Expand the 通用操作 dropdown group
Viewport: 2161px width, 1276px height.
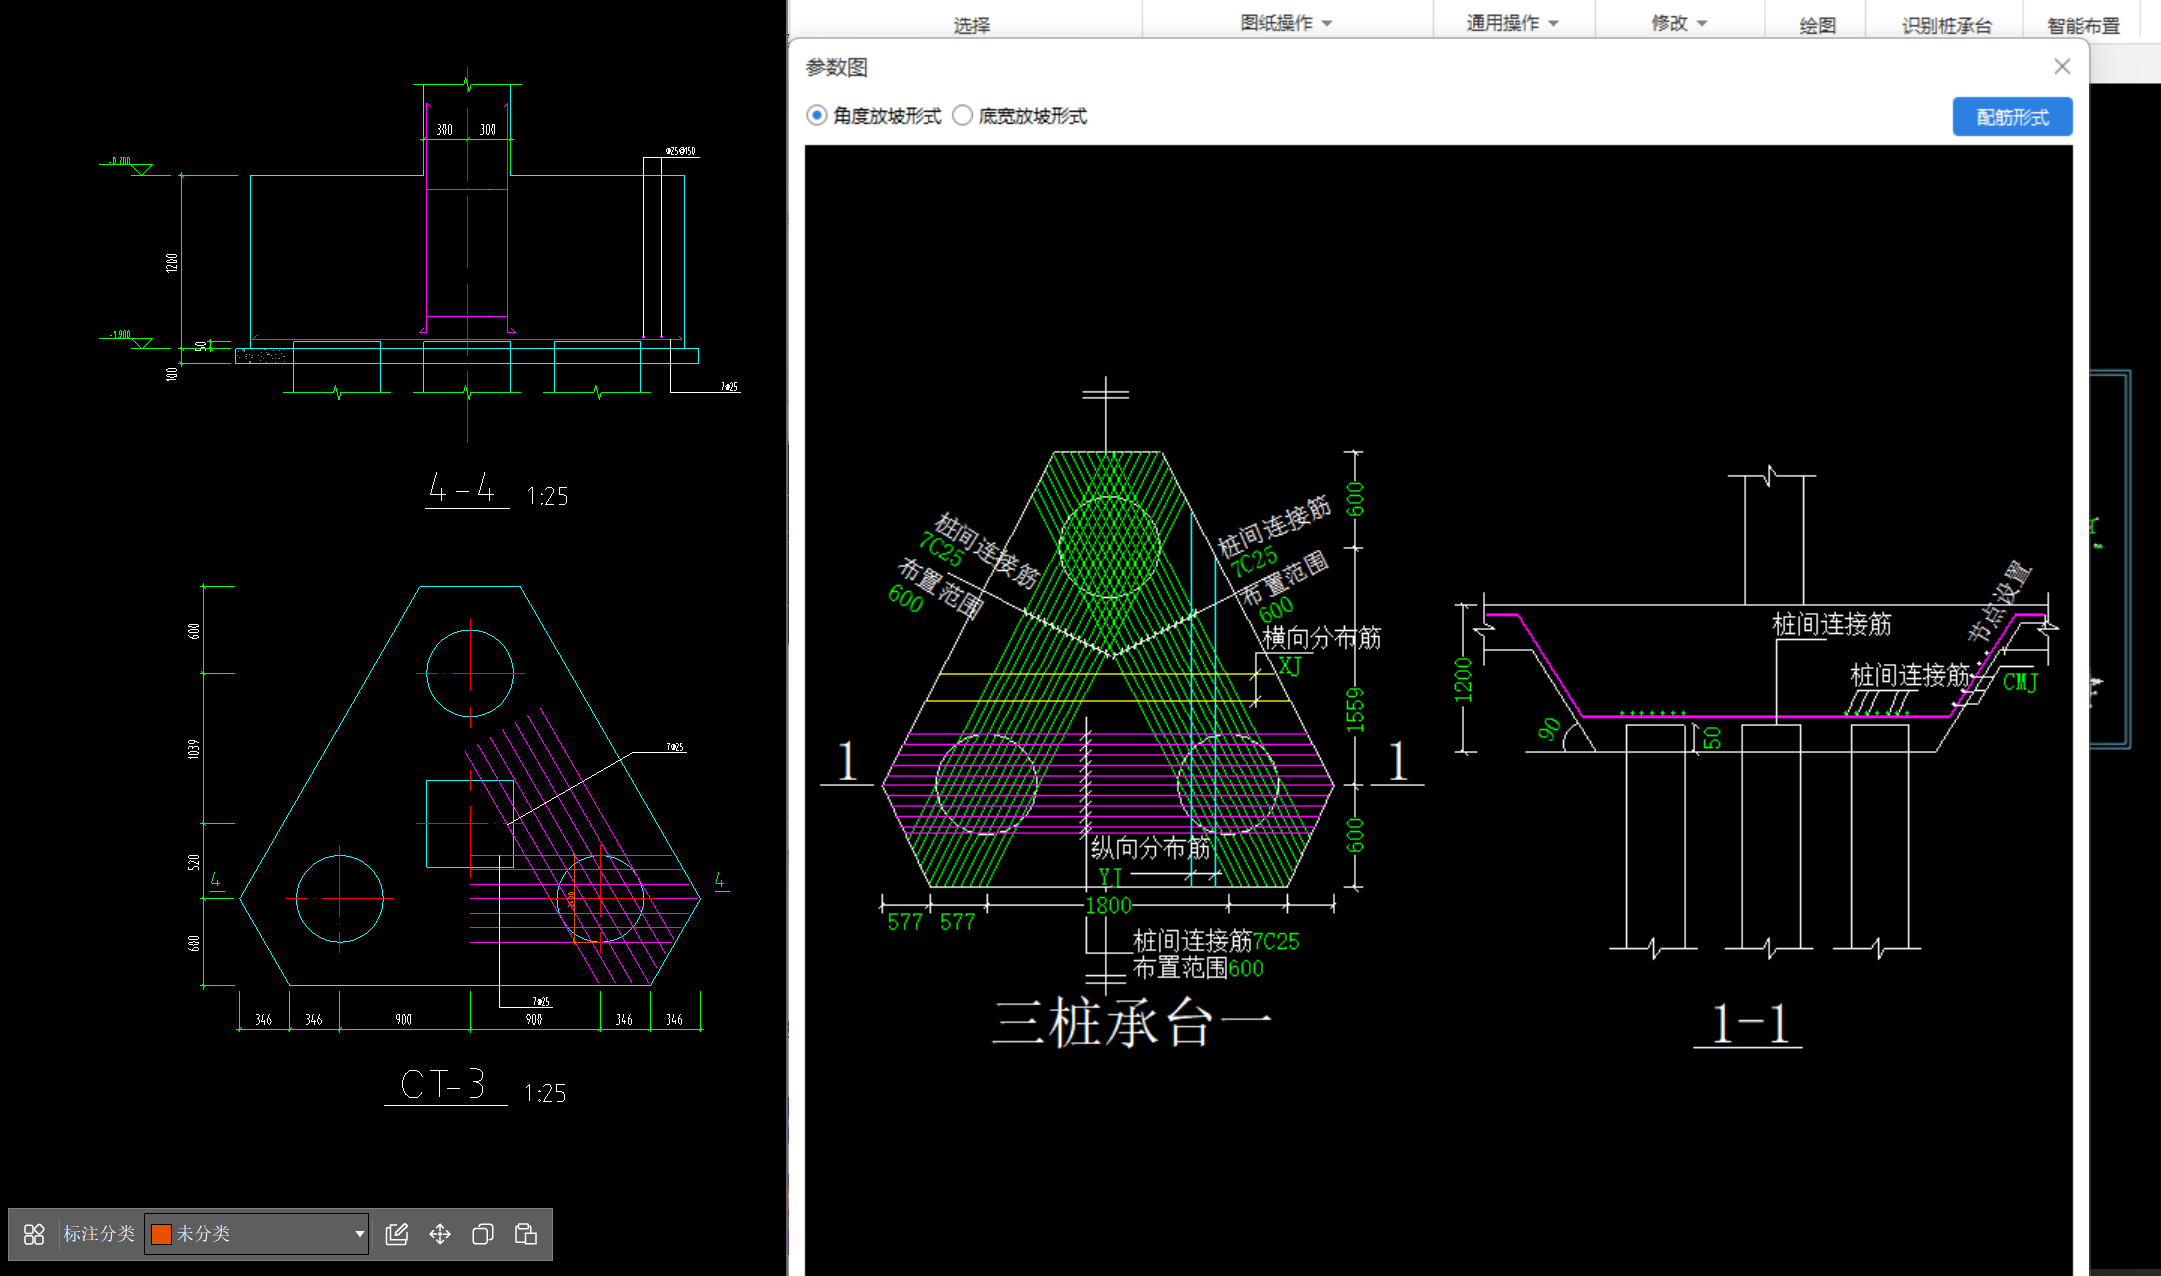point(1512,23)
